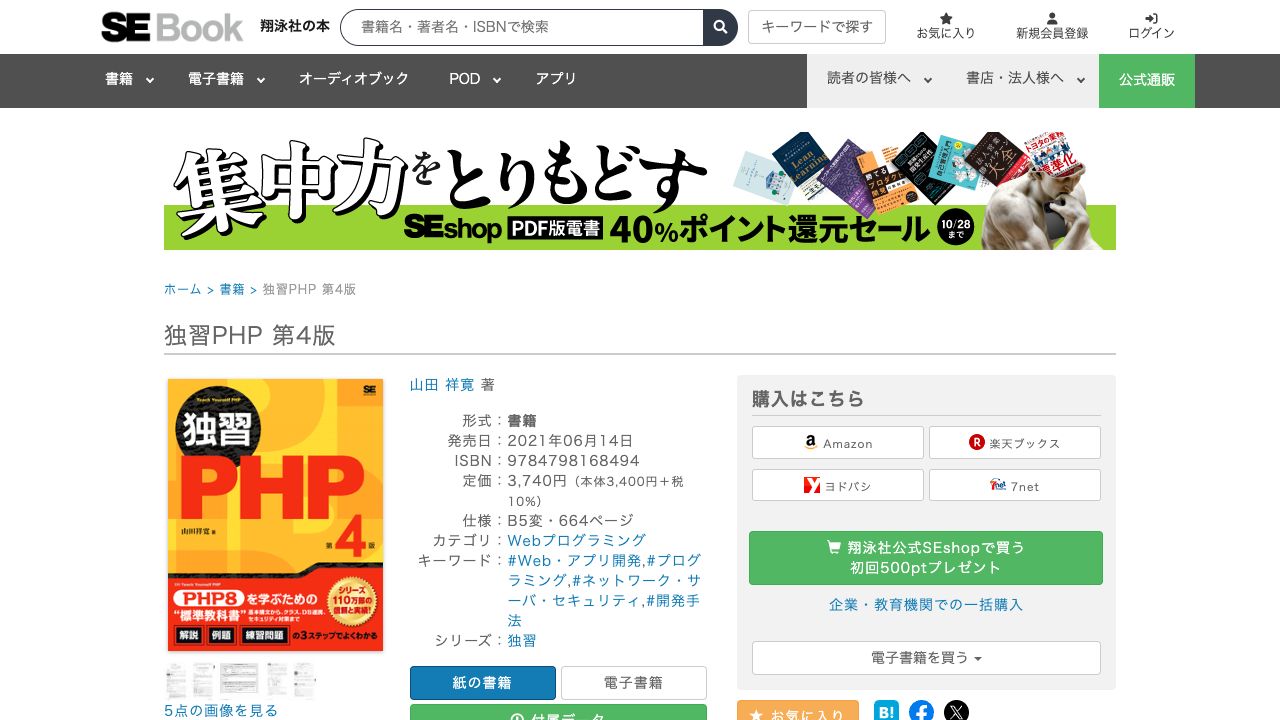Click キーワードで探す button

[x=817, y=27]
